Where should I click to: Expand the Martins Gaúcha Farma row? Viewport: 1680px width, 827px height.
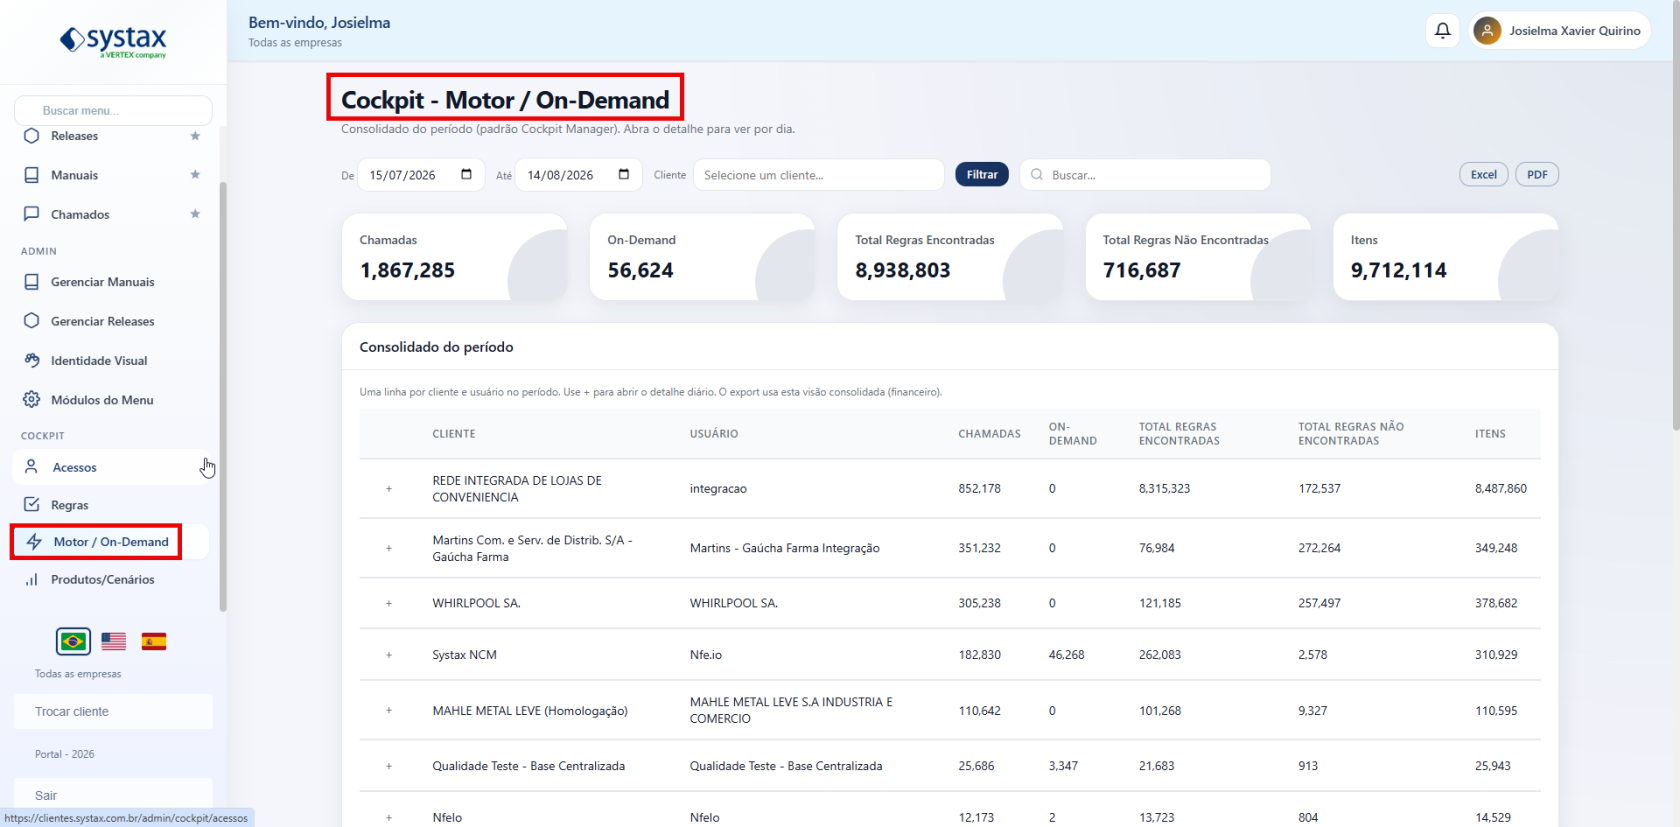389,548
